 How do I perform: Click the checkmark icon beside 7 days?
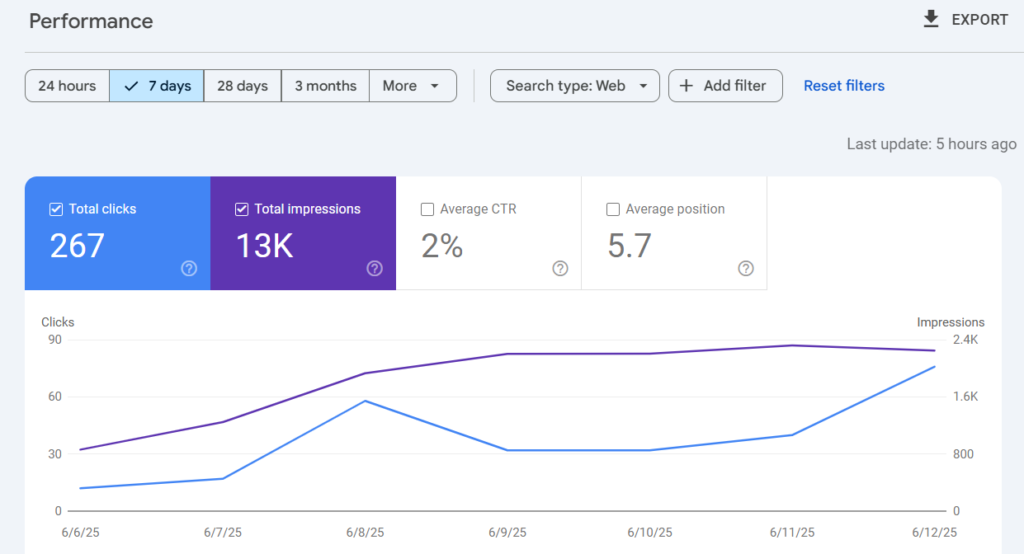click(131, 86)
